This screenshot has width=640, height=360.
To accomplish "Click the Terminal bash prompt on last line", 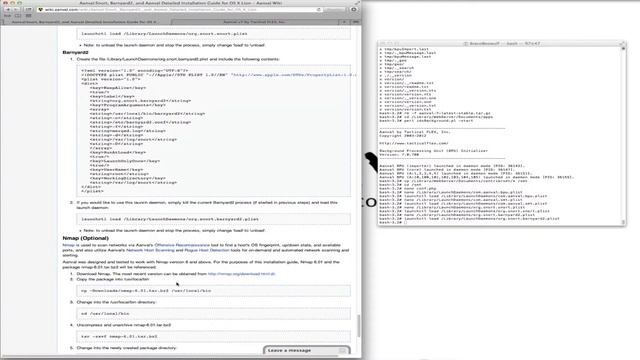I will (x=391, y=222).
